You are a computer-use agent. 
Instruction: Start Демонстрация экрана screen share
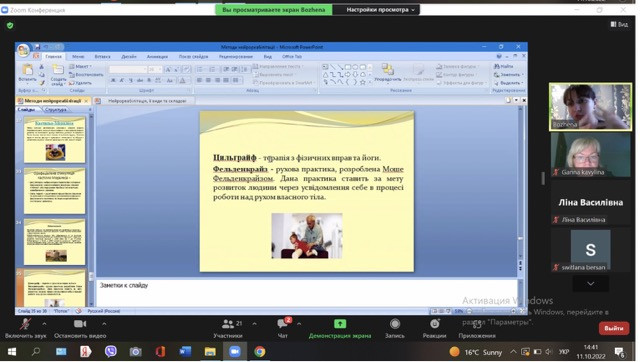tap(340, 328)
